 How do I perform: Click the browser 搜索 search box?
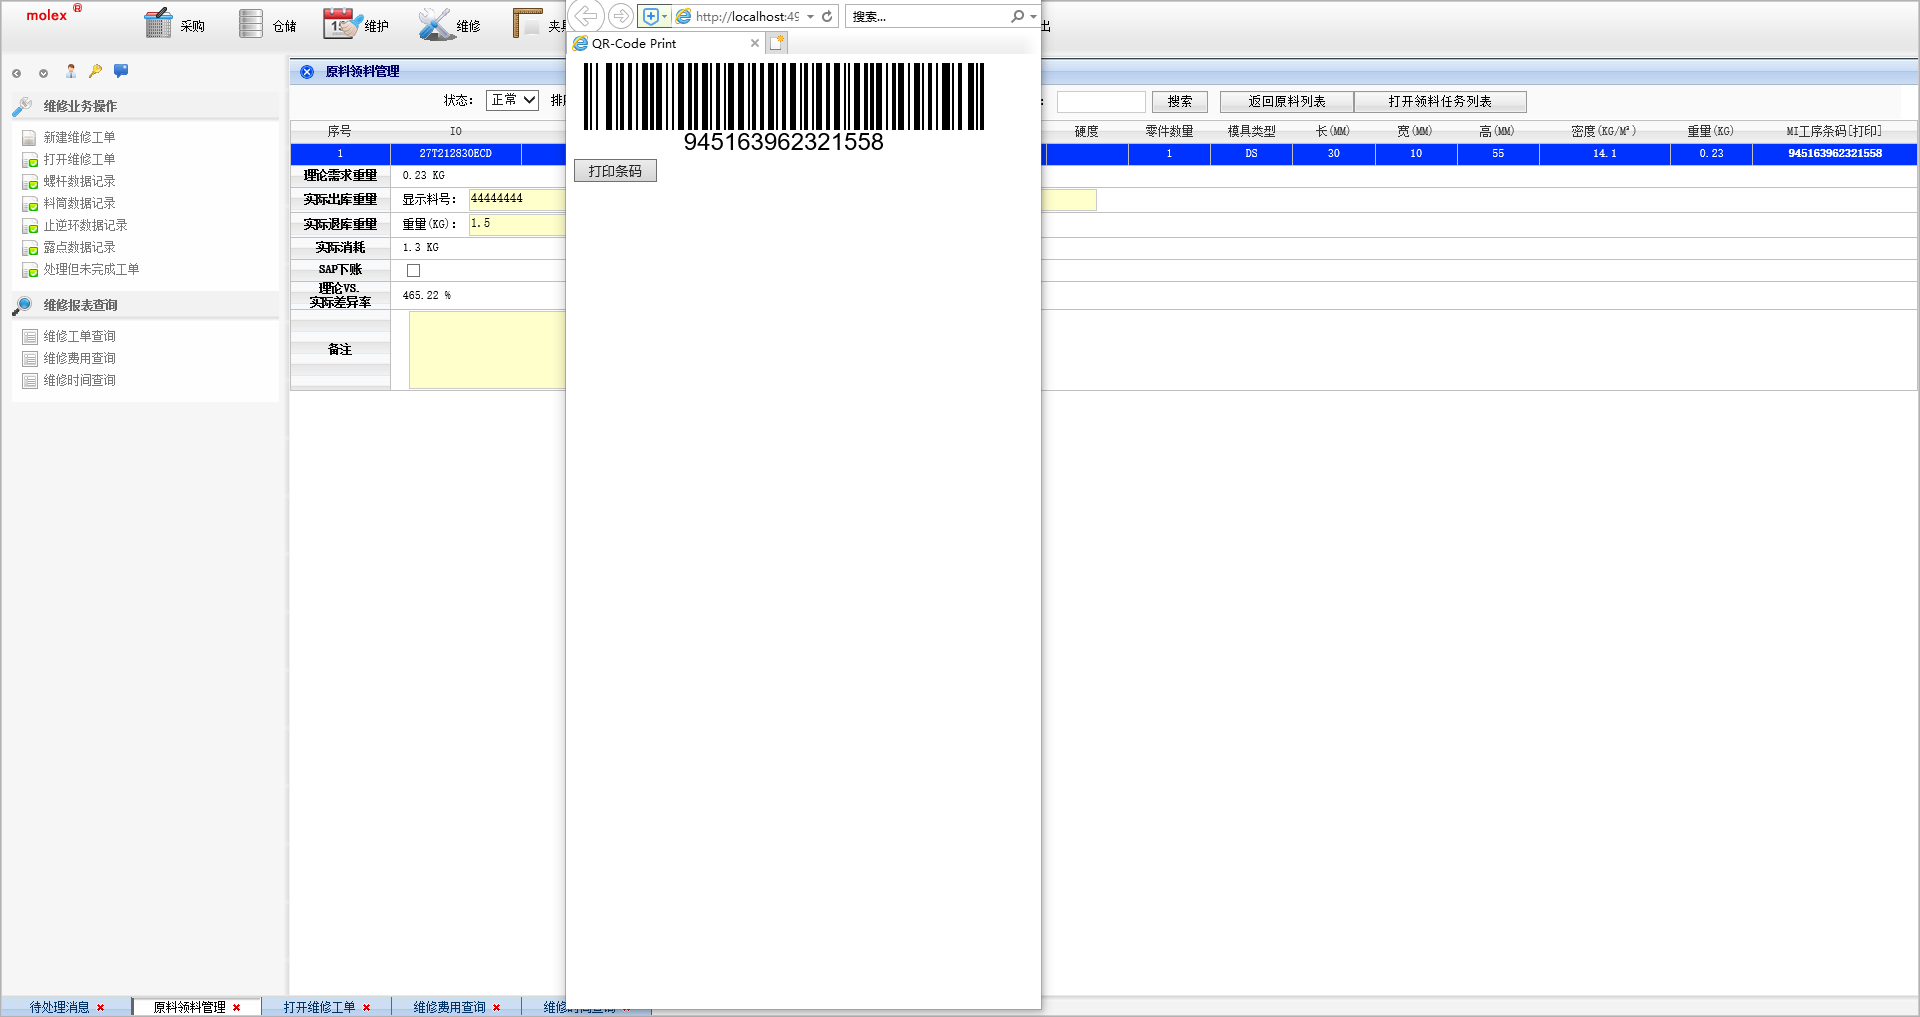928,16
